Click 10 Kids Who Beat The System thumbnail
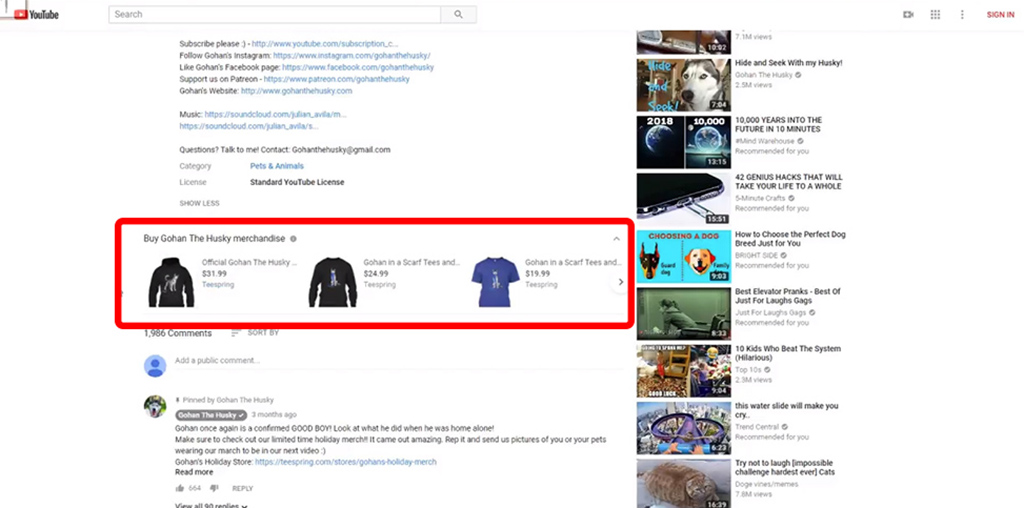Screen dimensions: 1024x508 684,371
